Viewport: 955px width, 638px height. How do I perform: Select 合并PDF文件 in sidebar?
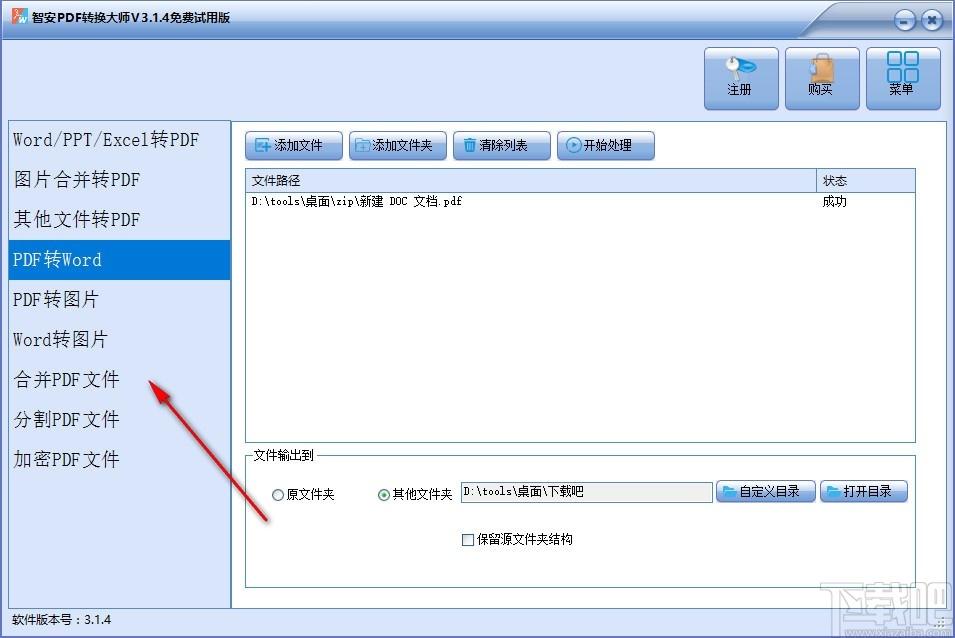click(119, 379)
